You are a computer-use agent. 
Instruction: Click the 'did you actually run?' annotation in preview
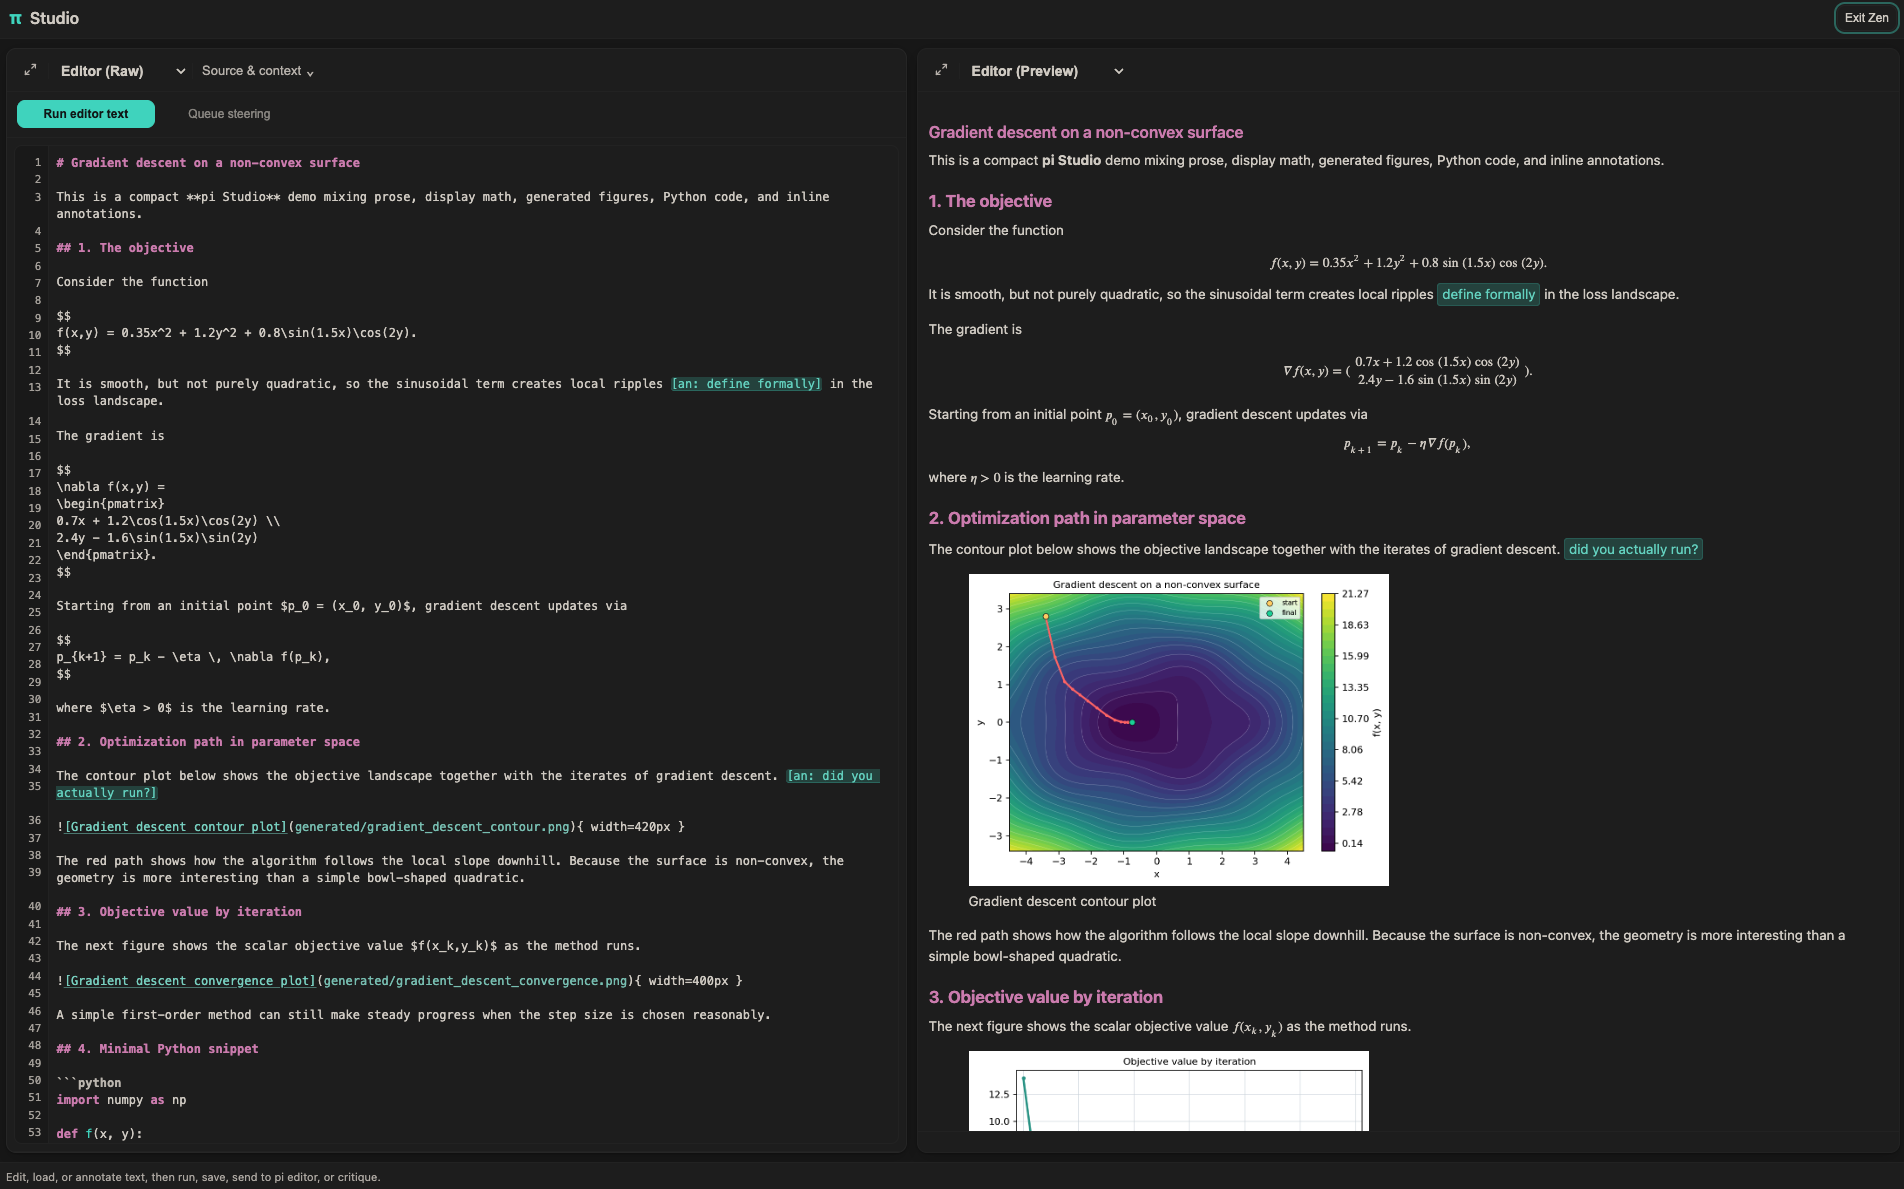tap(1633, 549)
